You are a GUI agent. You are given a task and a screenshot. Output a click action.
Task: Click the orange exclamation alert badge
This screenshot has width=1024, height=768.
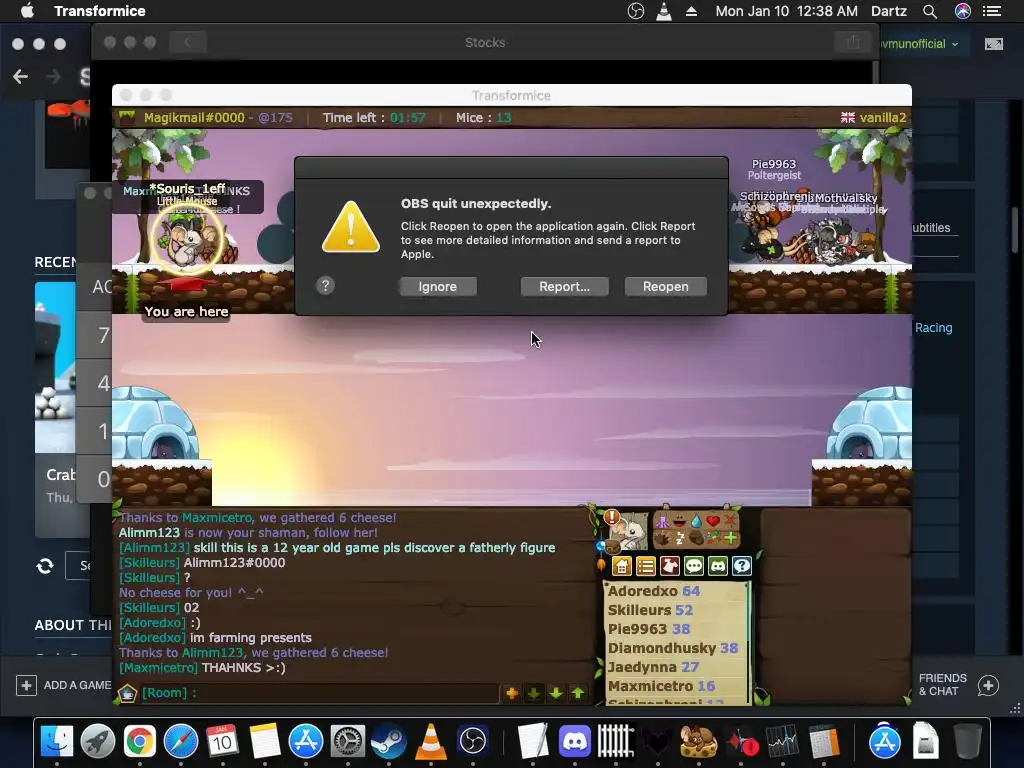(x=611, y=518)
